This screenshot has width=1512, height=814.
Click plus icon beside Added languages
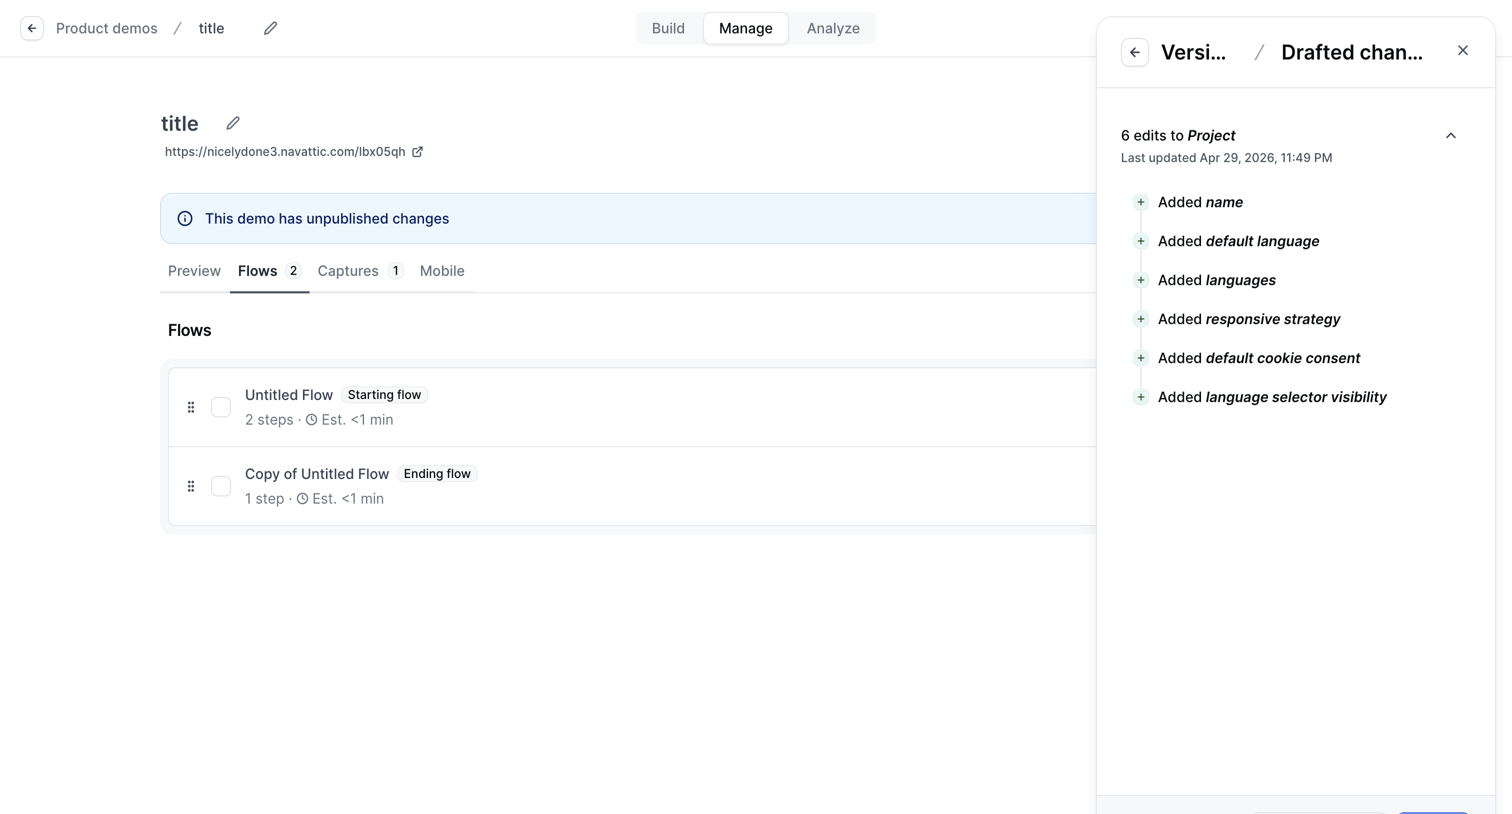coord(1140,280)
